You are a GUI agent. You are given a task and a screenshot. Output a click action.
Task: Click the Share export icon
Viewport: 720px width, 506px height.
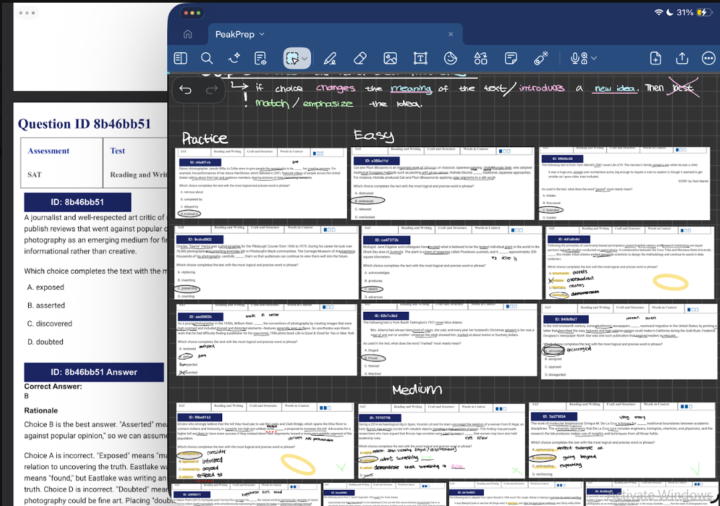coord(682,58)
